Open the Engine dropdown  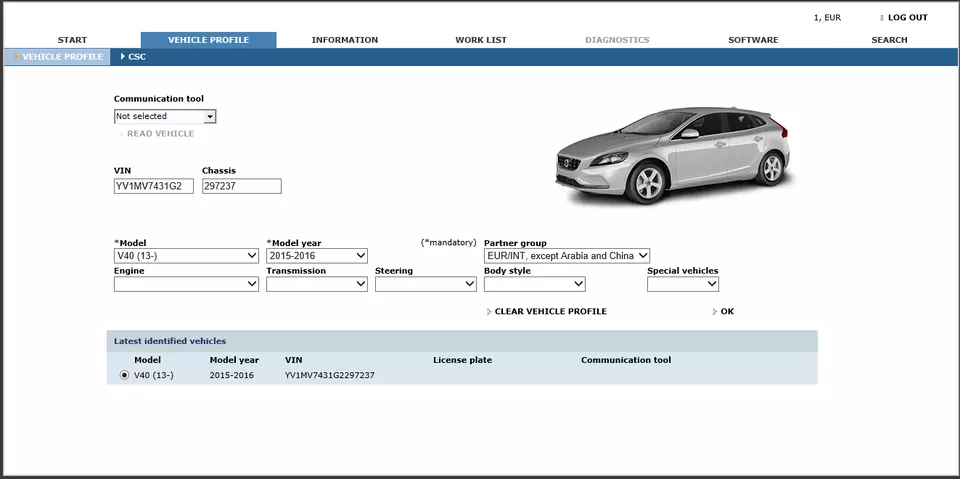(186, 284)
